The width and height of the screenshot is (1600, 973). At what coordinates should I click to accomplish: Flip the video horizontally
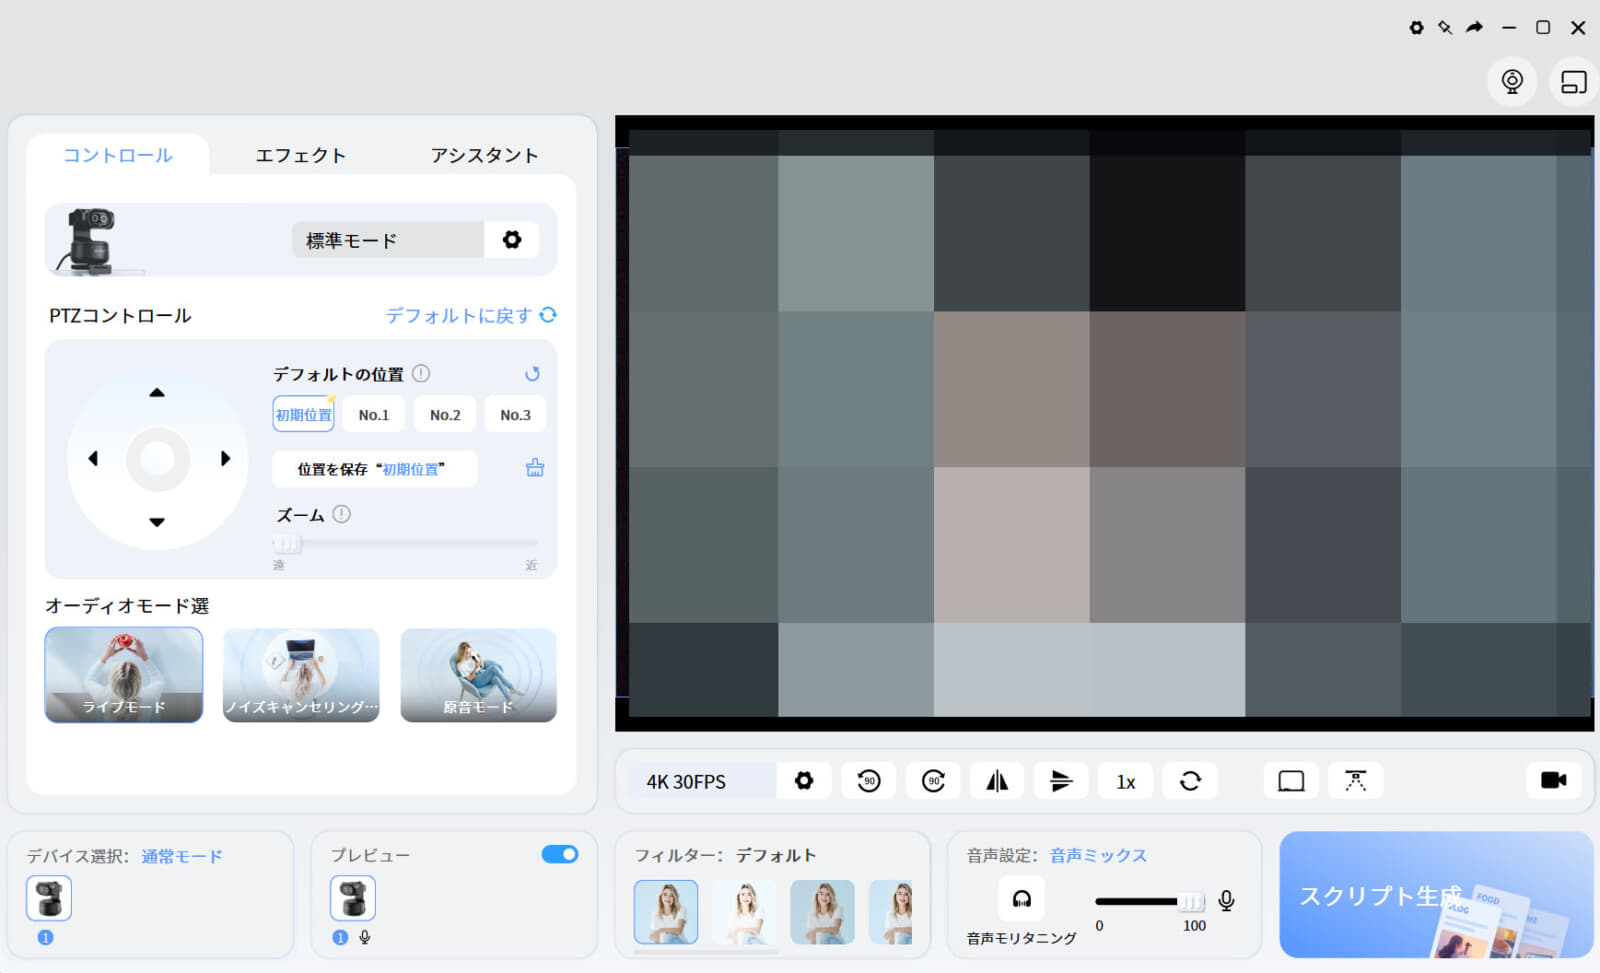997,781
